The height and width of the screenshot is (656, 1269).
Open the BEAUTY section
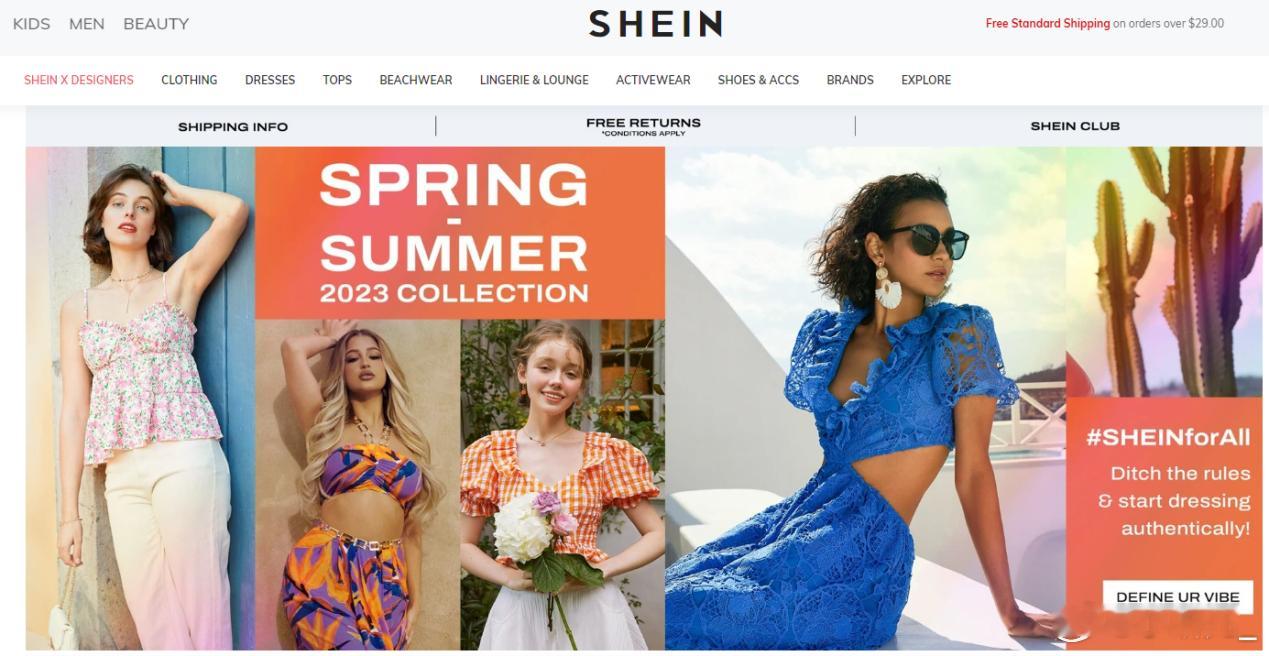[156, 24]
